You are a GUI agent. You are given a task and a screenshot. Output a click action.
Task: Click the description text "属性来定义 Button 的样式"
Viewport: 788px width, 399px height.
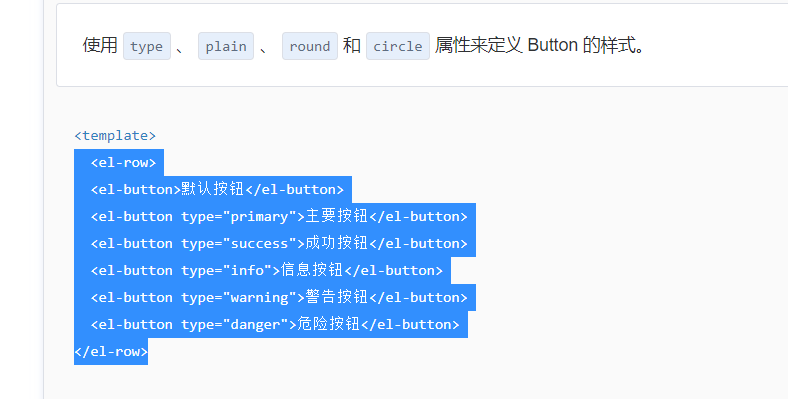pos(535,45)
